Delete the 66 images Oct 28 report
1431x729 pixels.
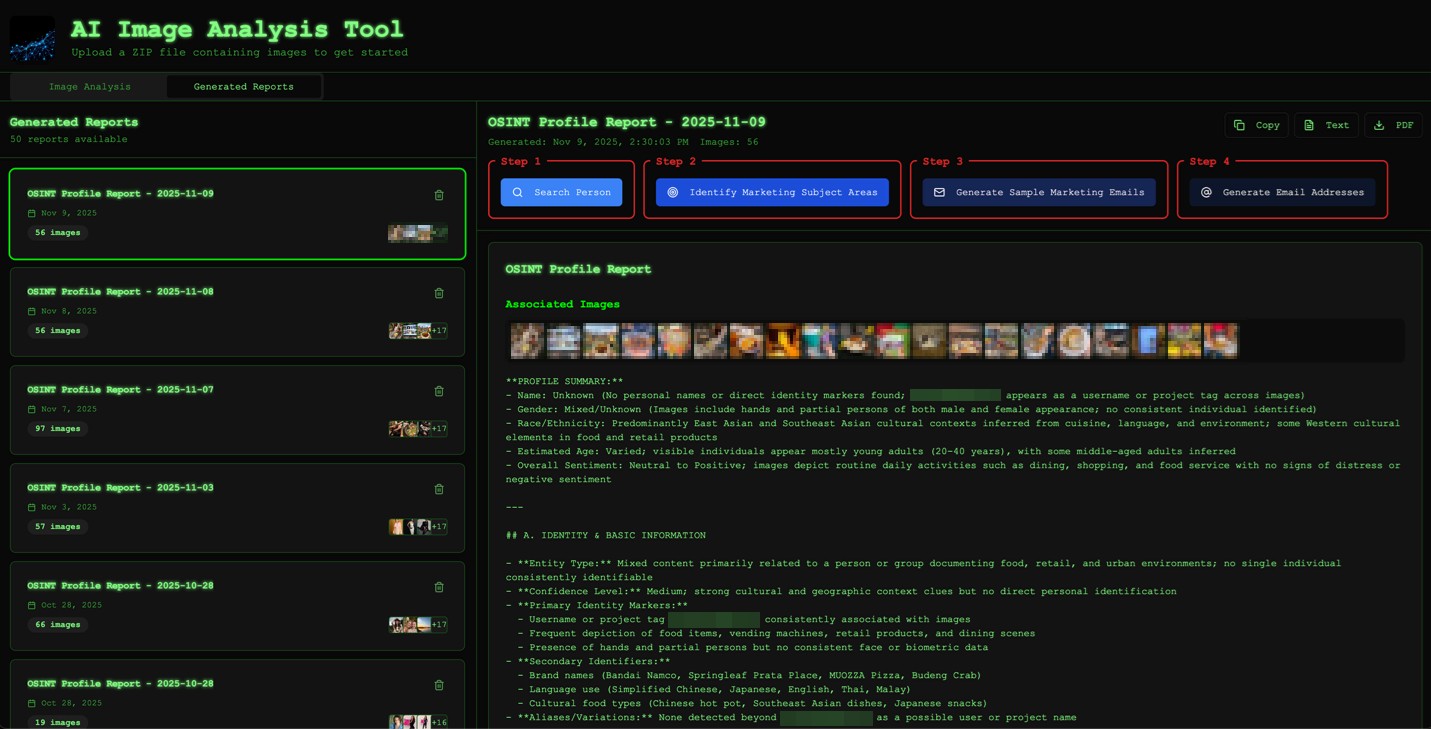pyautogui.click(x=439, y=587)
